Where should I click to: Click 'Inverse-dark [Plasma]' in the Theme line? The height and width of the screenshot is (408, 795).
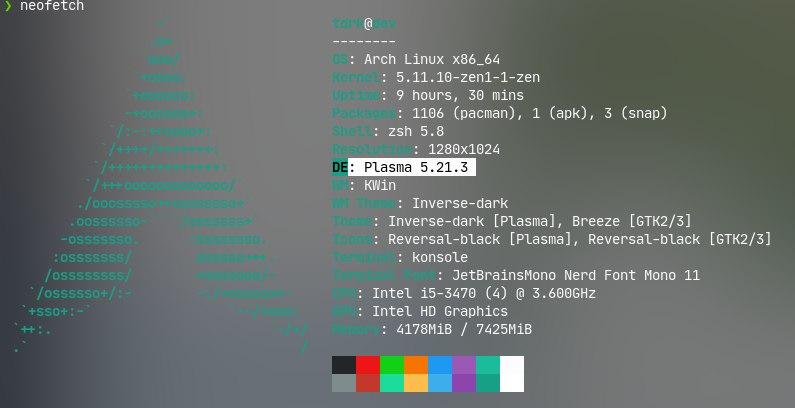pos(472,221)
